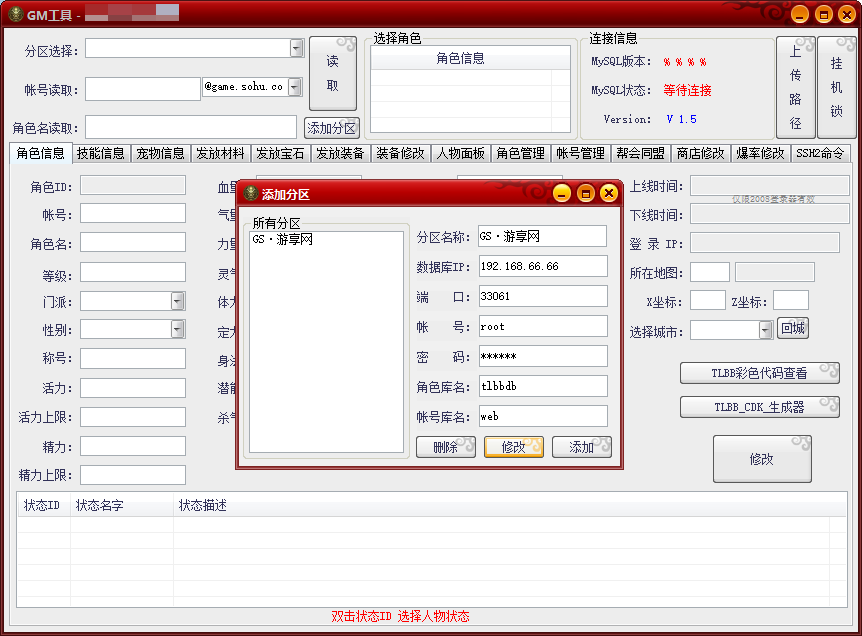Expand the @game.sohu.com account suffix dropdown
Viewport: 862px width, 636px height.
pos(294,87)
